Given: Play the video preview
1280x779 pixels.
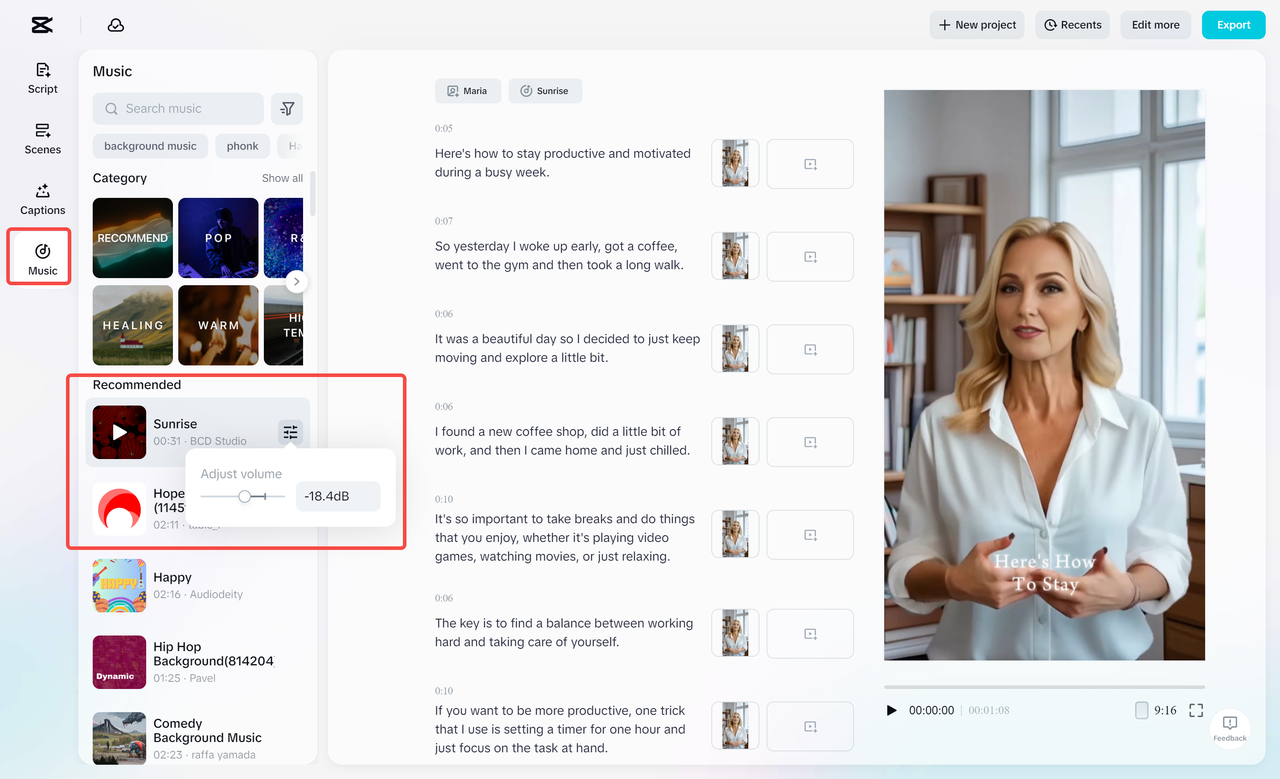Looking at the screenshot, I should (x=892, y=710).
